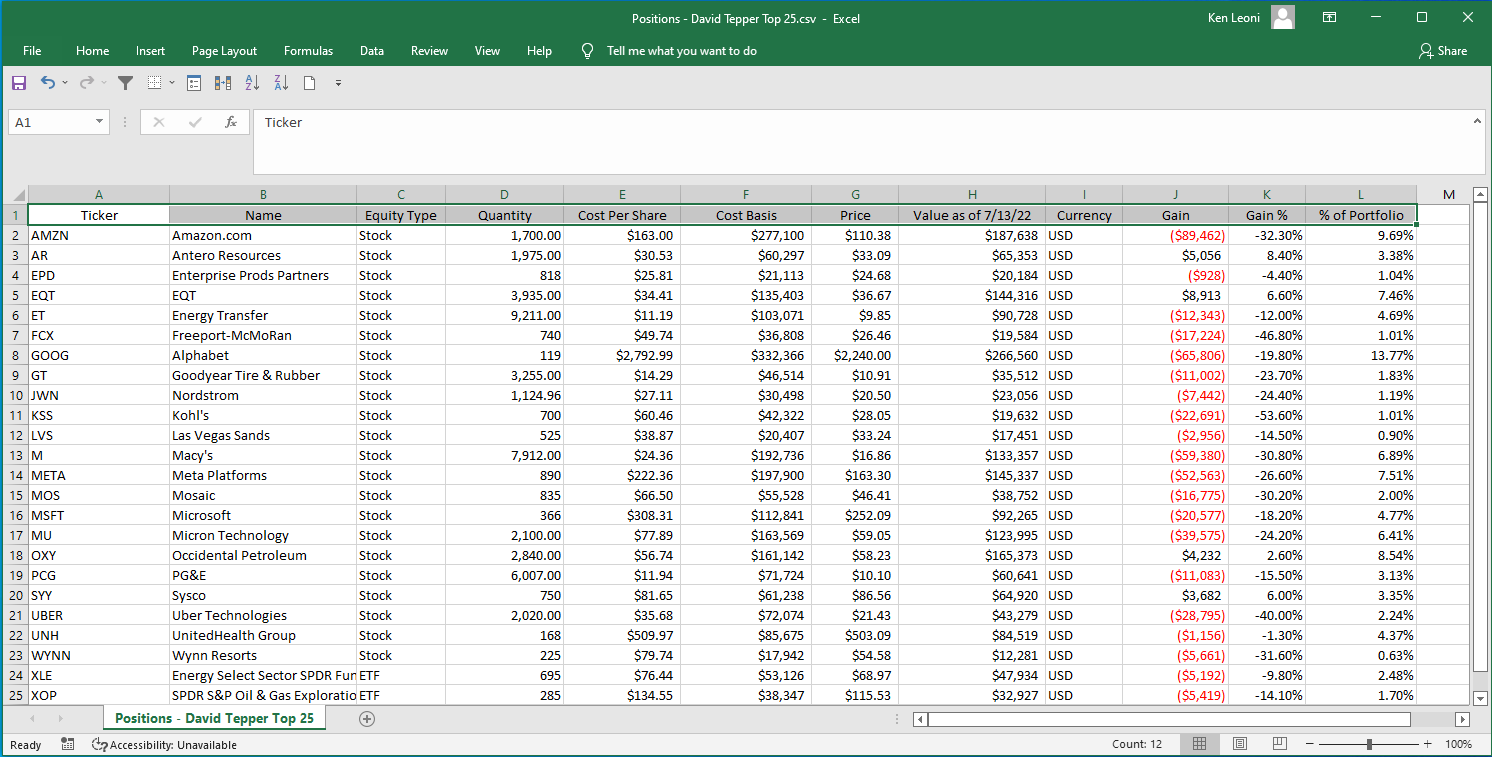This screenshot has height=757, width=1492.
Task: Zoom out with the minus button
Action: [1310, 744]
